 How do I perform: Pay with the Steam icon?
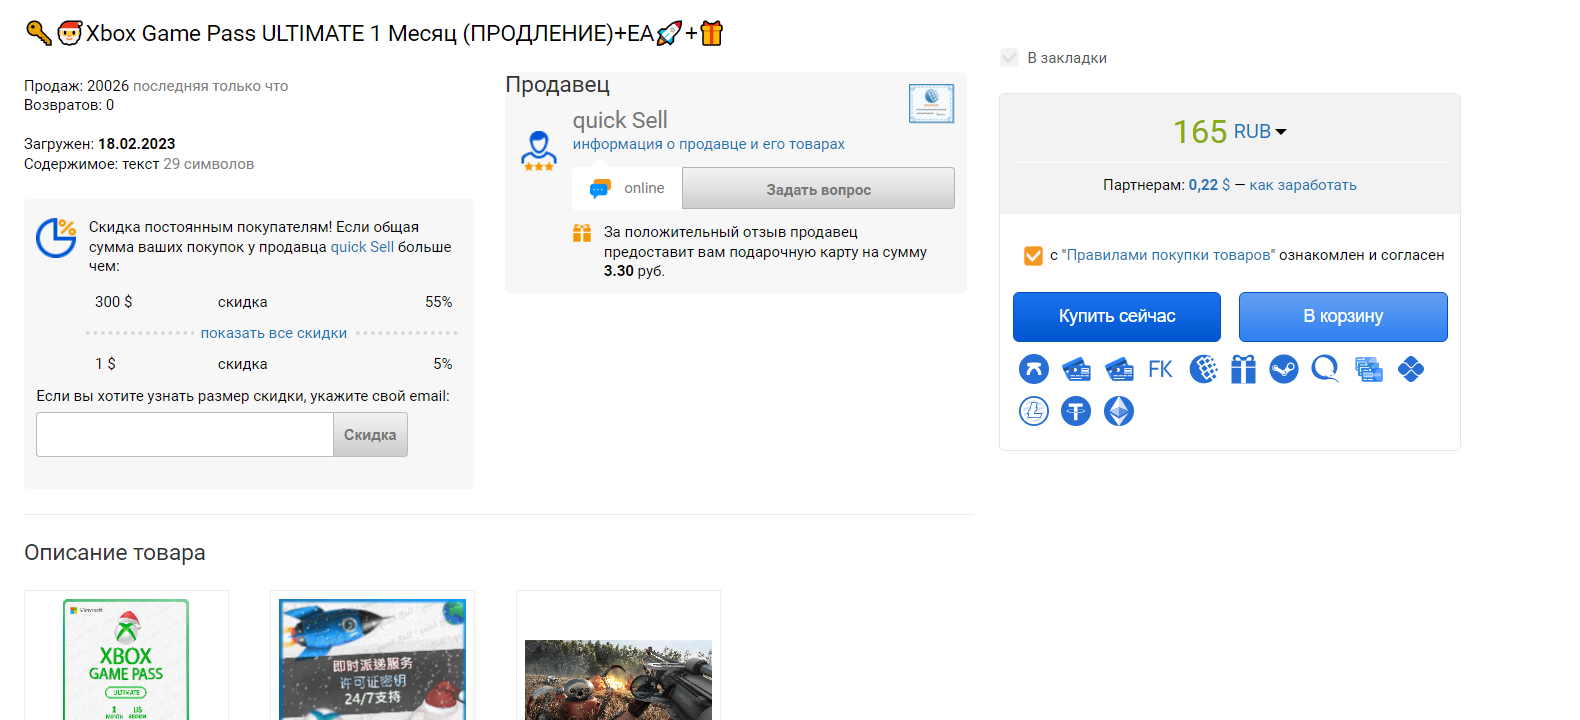[x=1284, y=369]
